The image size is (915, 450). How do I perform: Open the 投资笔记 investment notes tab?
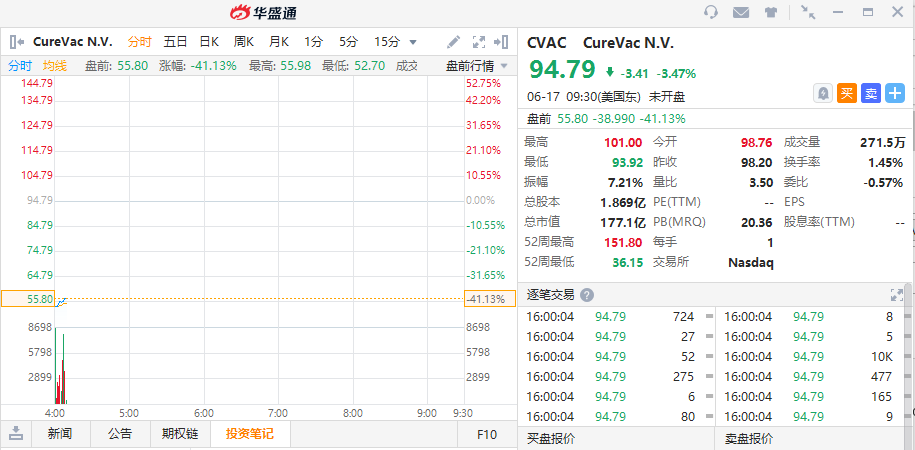[x=250, y=434]
